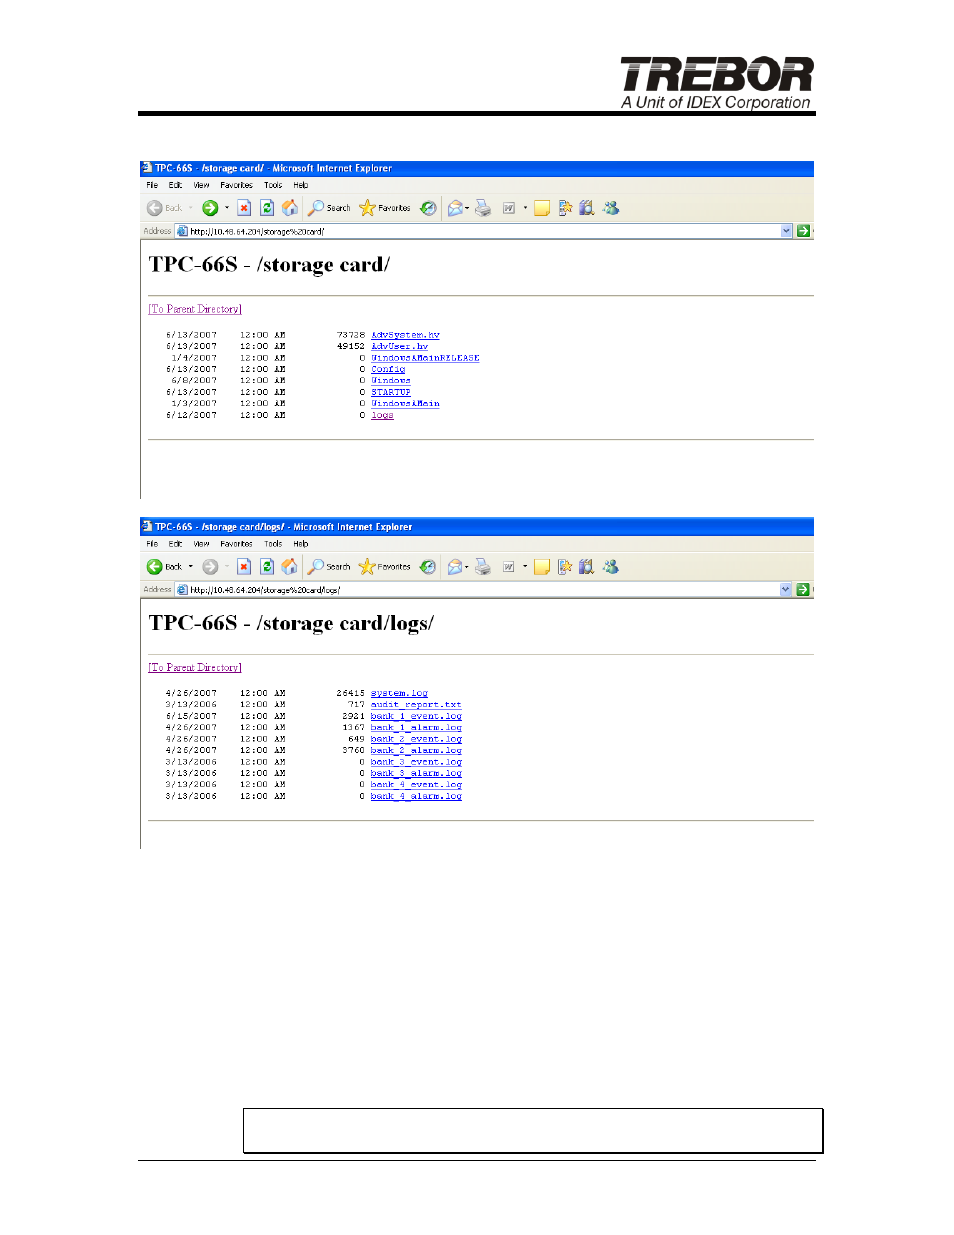This screenshot has height=1235, width=954.
Task: Open AdvSystem.hv file link
Action: coord(405,335)
